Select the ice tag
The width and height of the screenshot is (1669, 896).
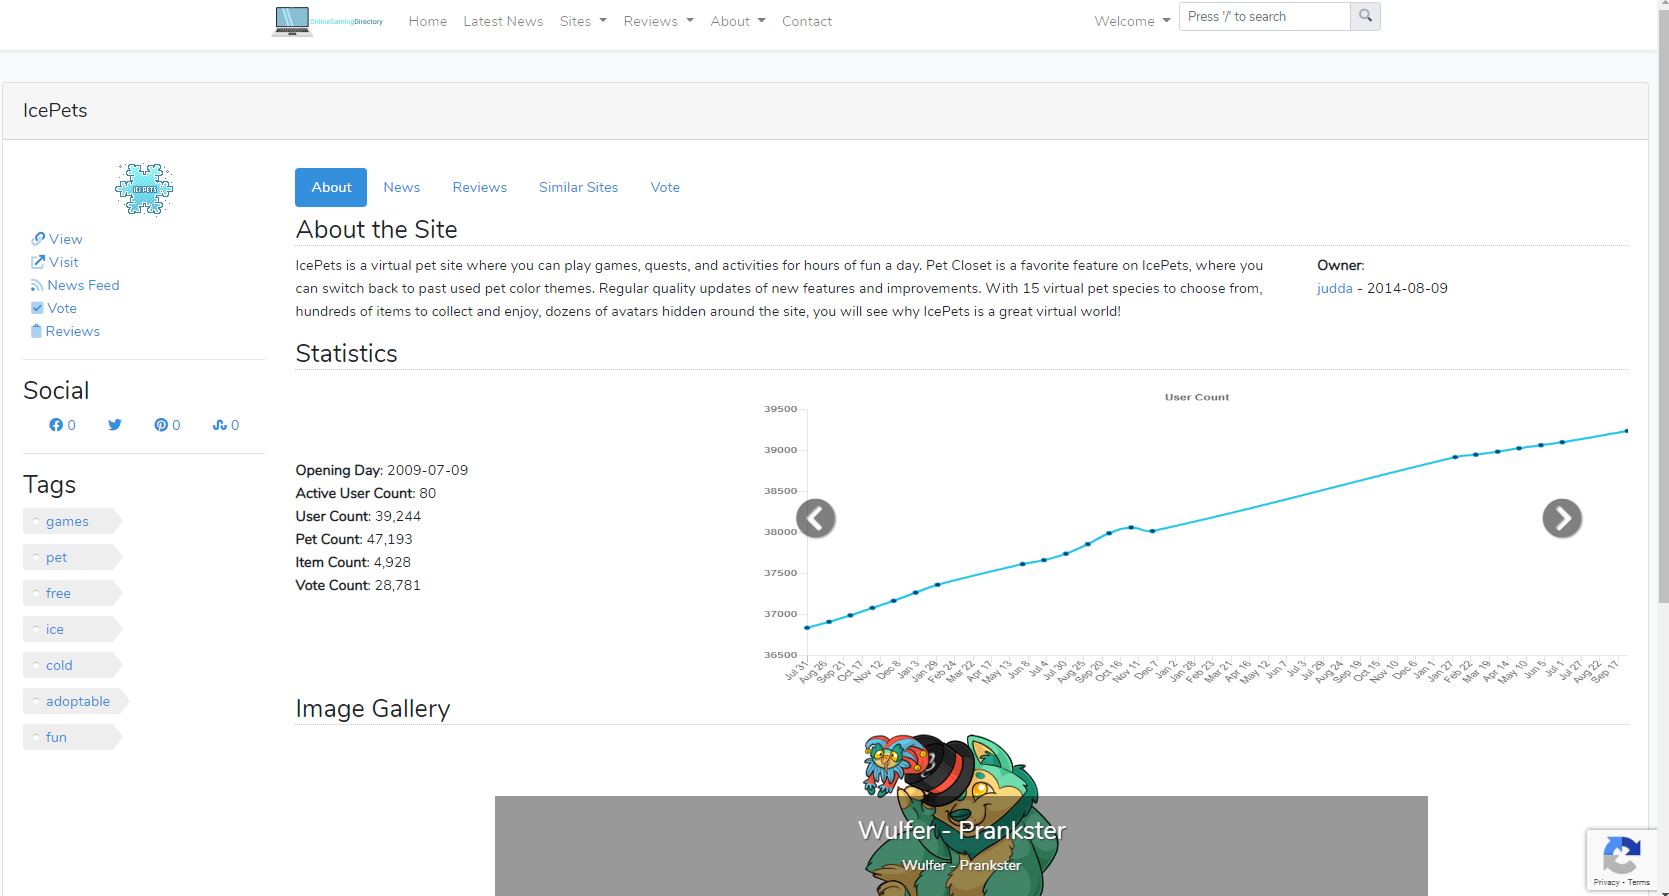72,629
